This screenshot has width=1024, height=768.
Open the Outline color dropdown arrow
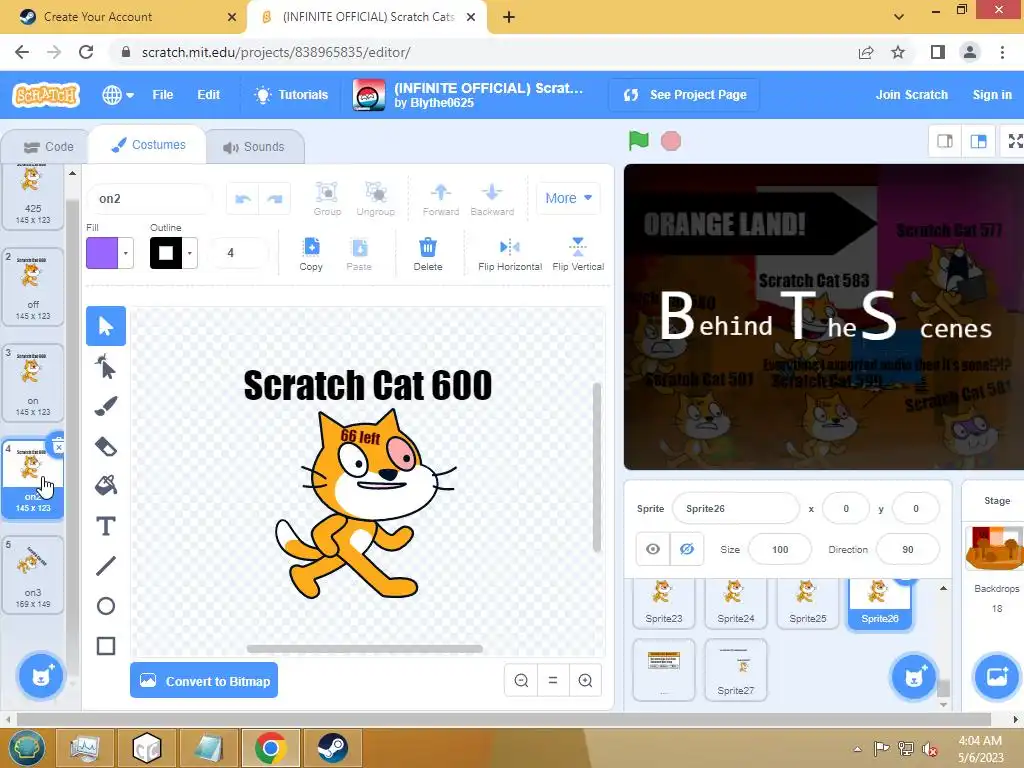point(190,253)
